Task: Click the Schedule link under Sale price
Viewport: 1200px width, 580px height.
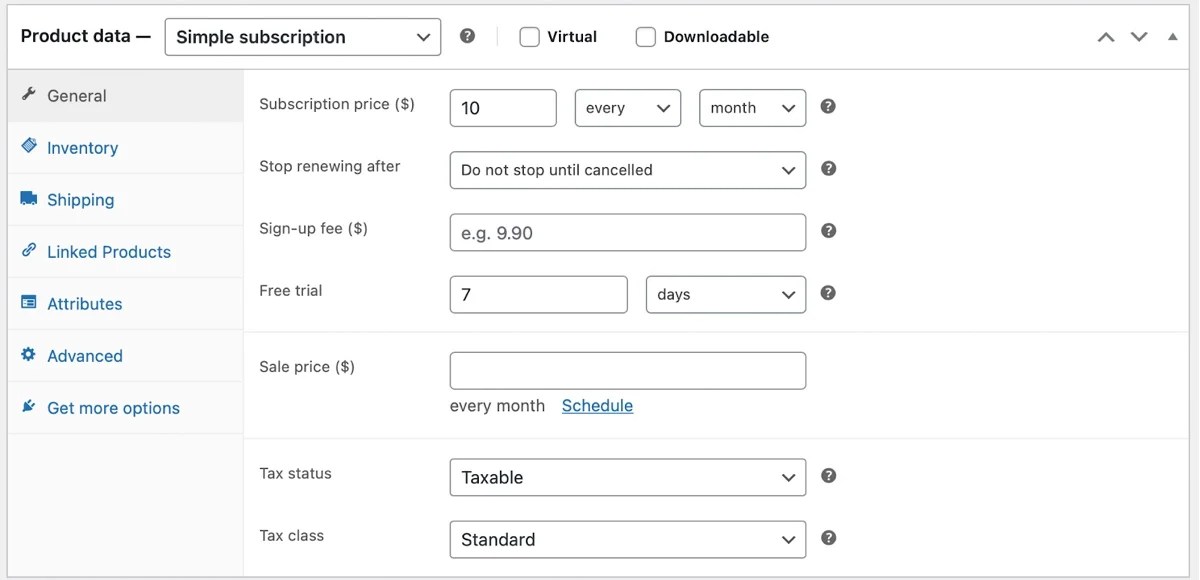Action: point(597,405)
